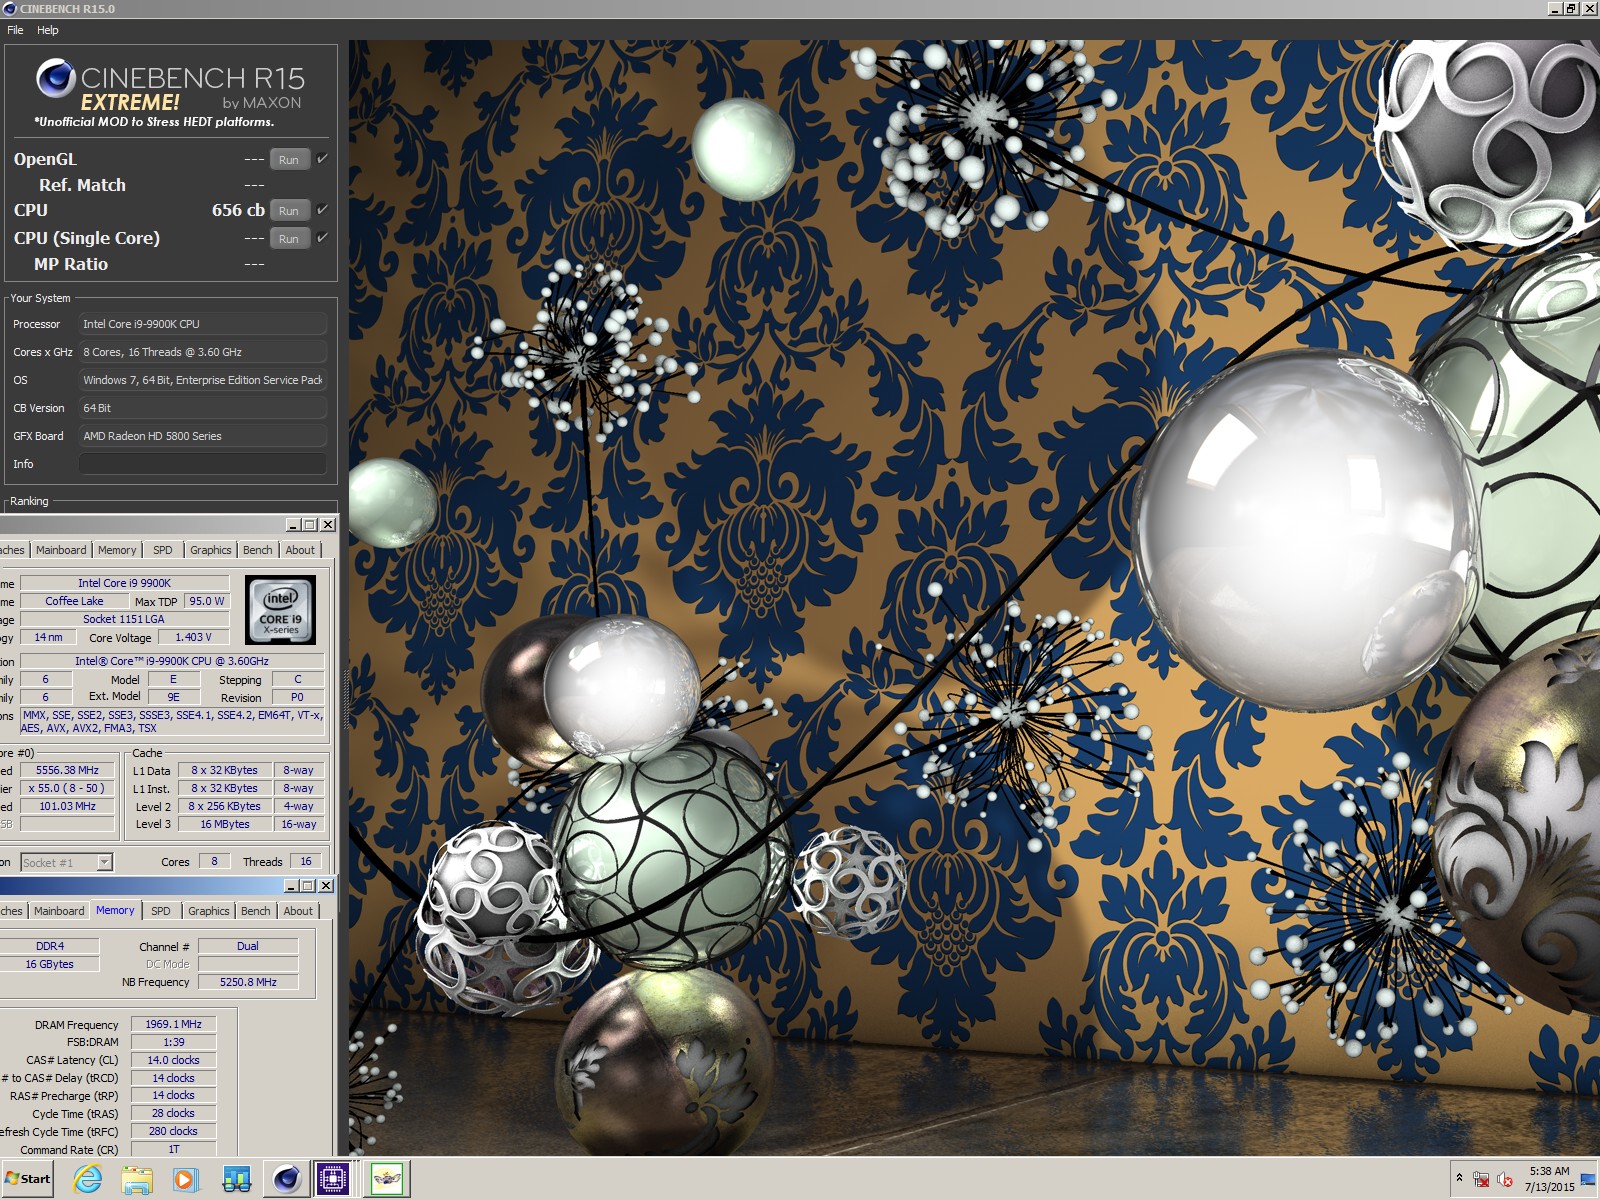This screenshot has width=1600, height=1200.
Task: Click the 656 cb CPU score
Action: [238, 210]
